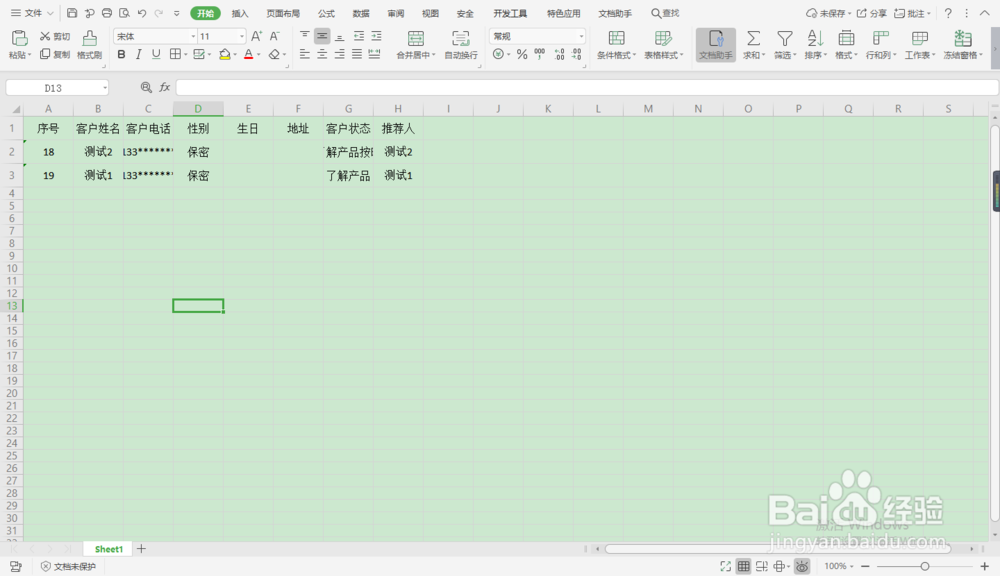Expand the borders dropdown arrow

click(x=186, y=55)
